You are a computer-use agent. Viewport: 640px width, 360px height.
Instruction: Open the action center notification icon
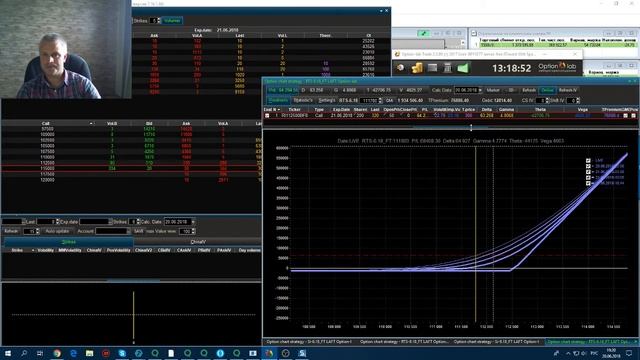pos(629,353)
